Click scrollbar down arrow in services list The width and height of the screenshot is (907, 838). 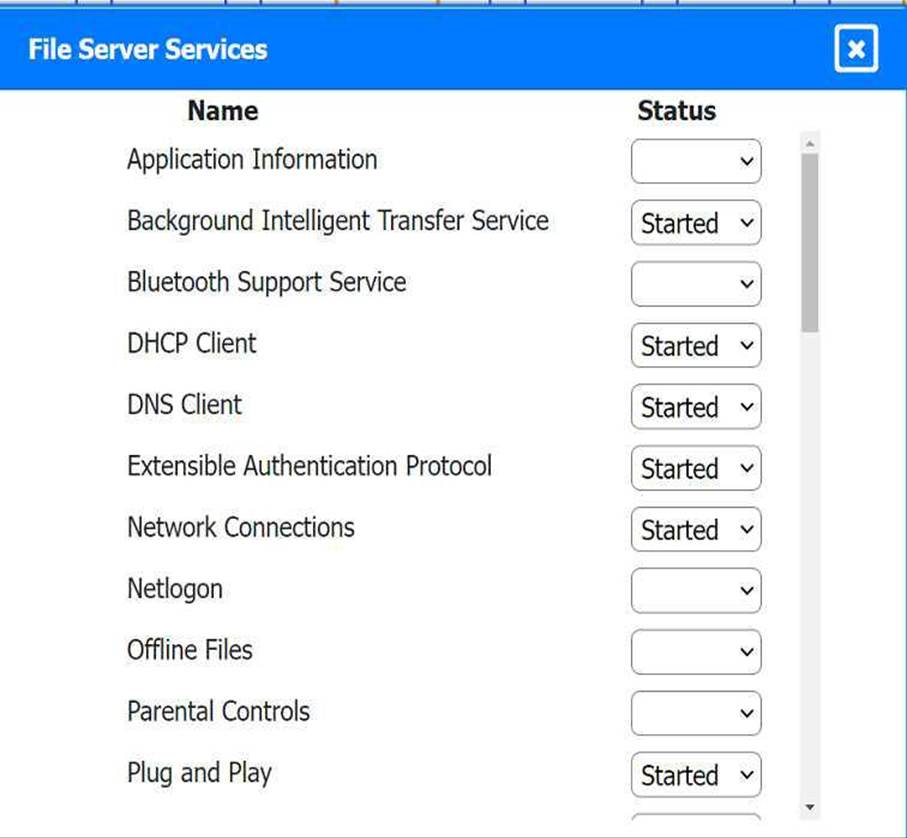point(810,807)
